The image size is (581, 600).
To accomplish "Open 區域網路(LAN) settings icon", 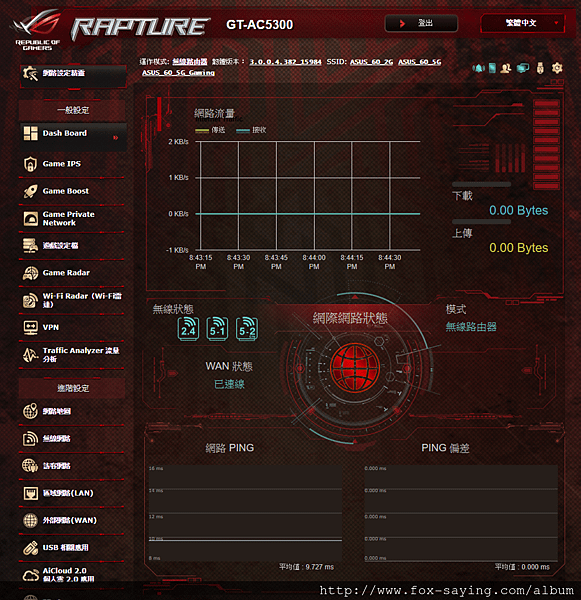I will [x=30, y=493].
